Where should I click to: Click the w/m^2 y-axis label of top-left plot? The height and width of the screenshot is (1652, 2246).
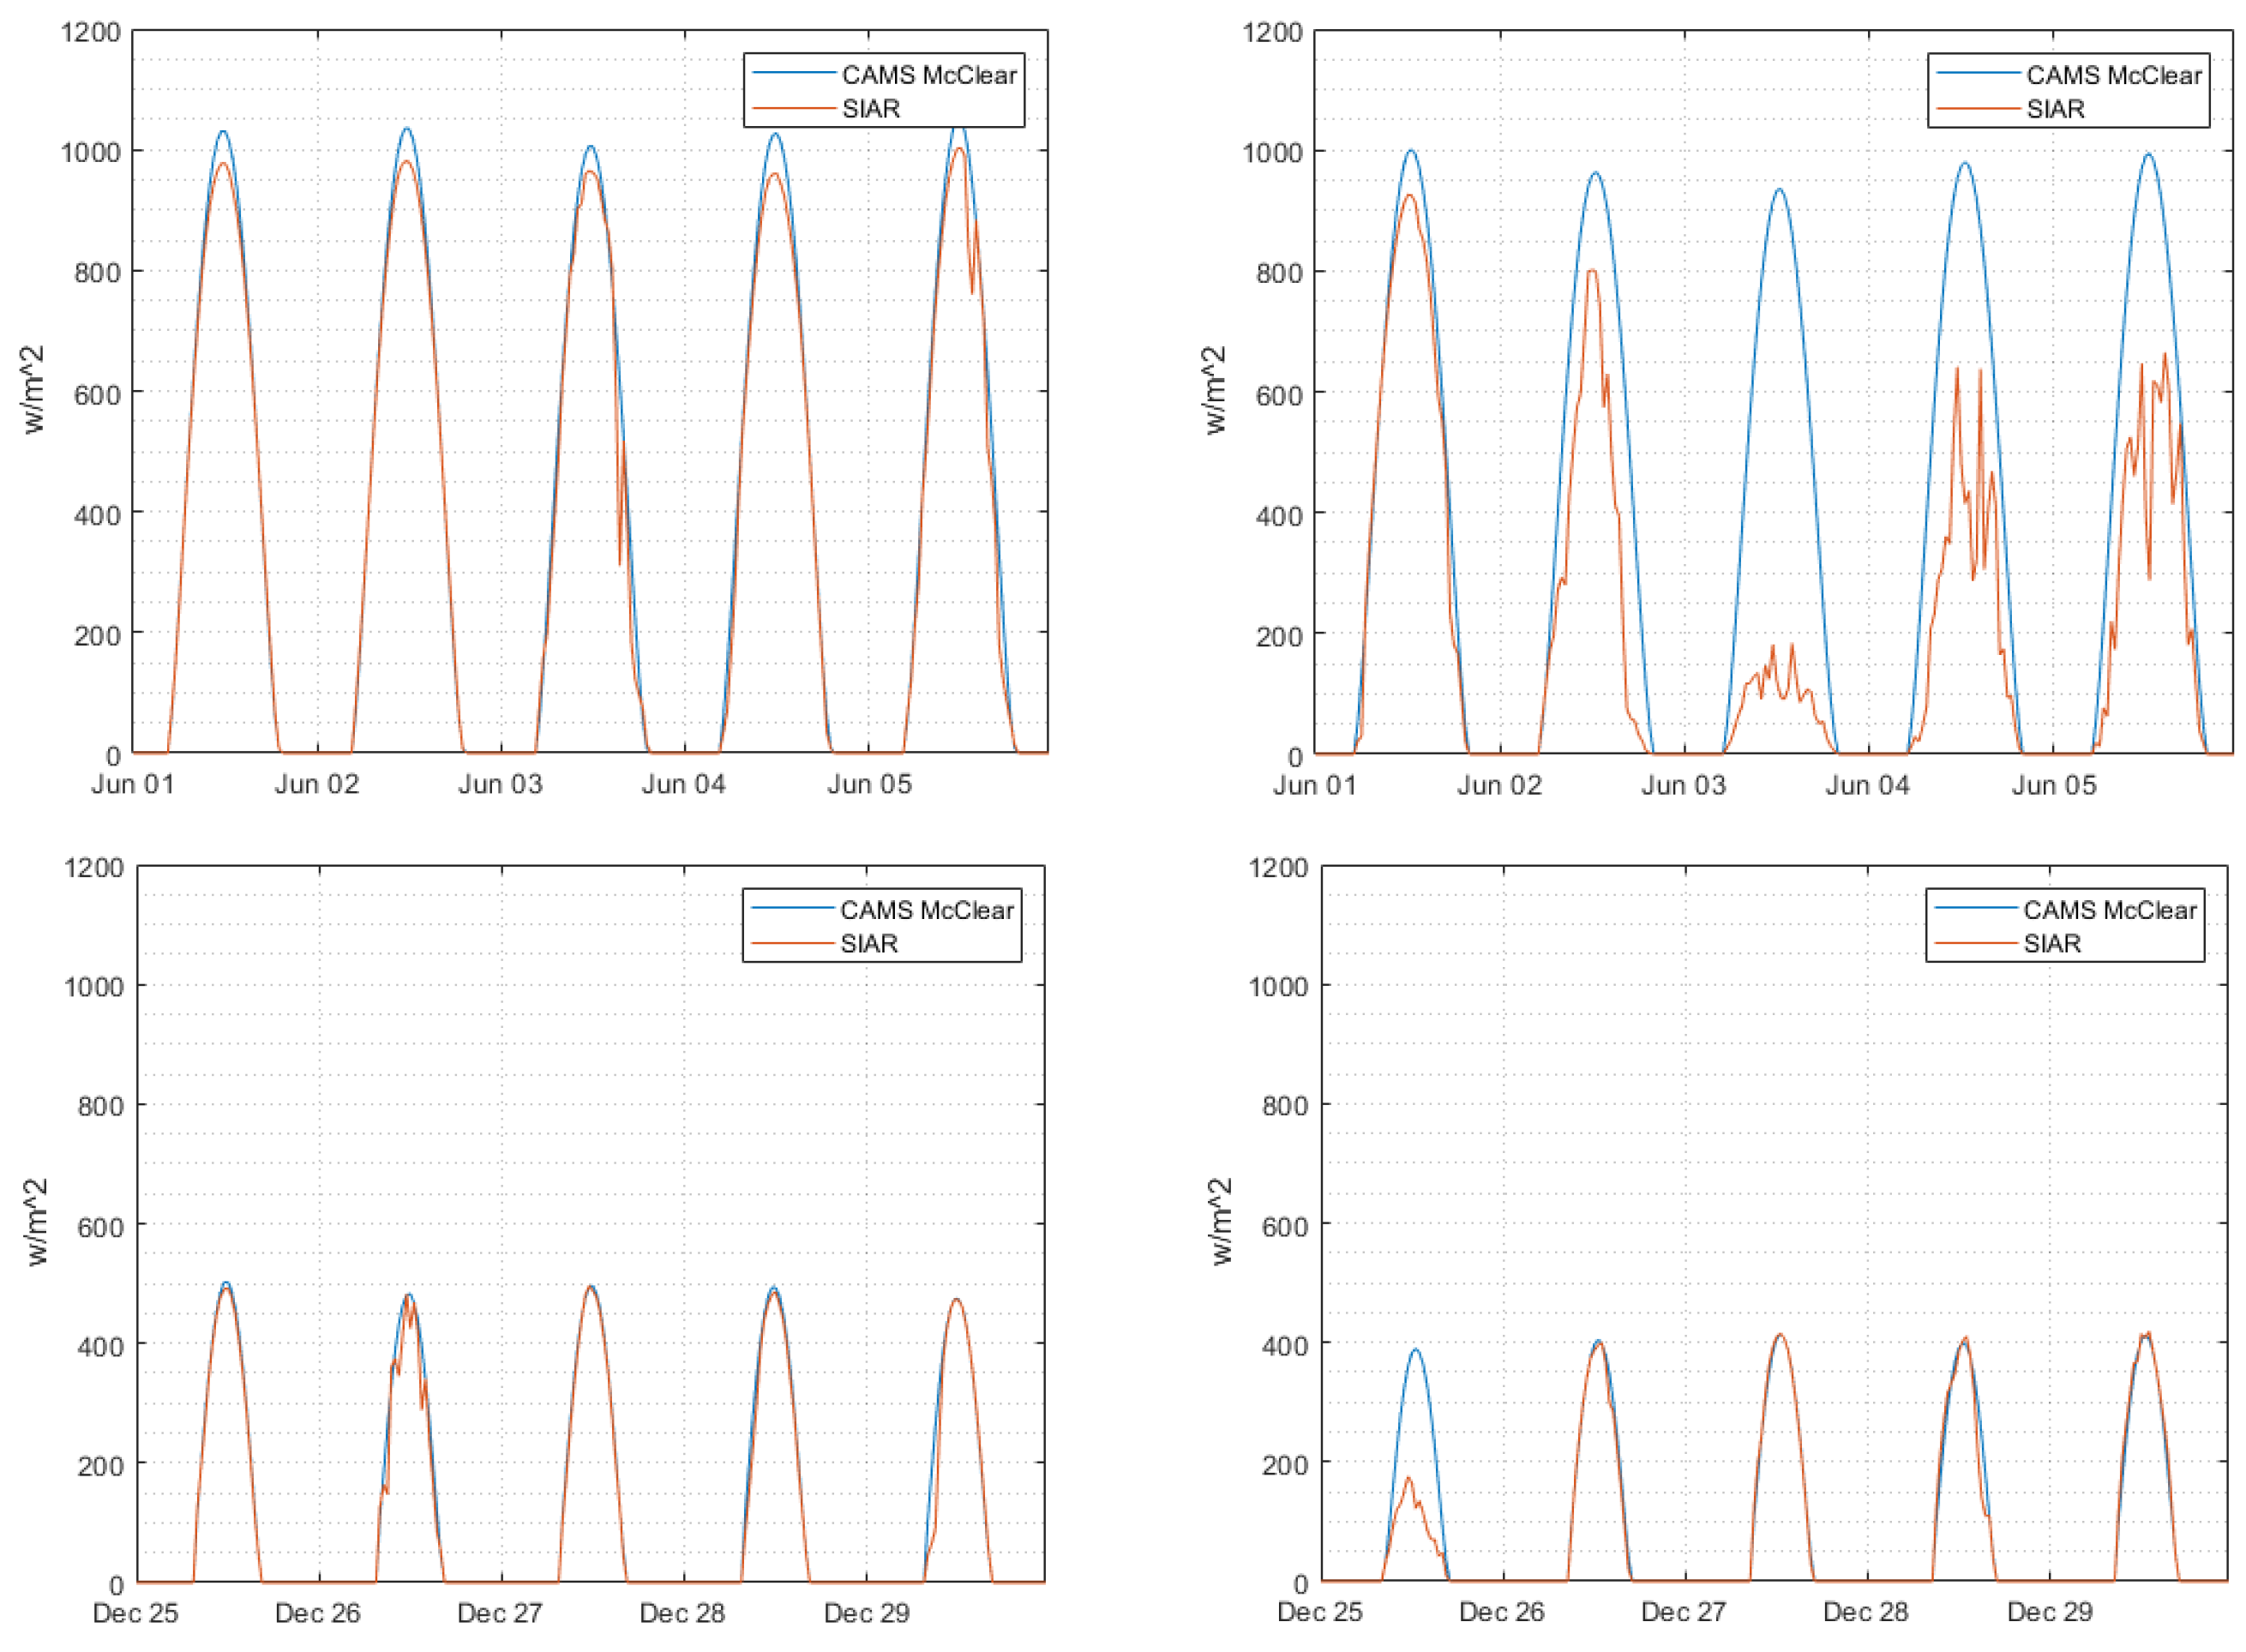(35, 390)
